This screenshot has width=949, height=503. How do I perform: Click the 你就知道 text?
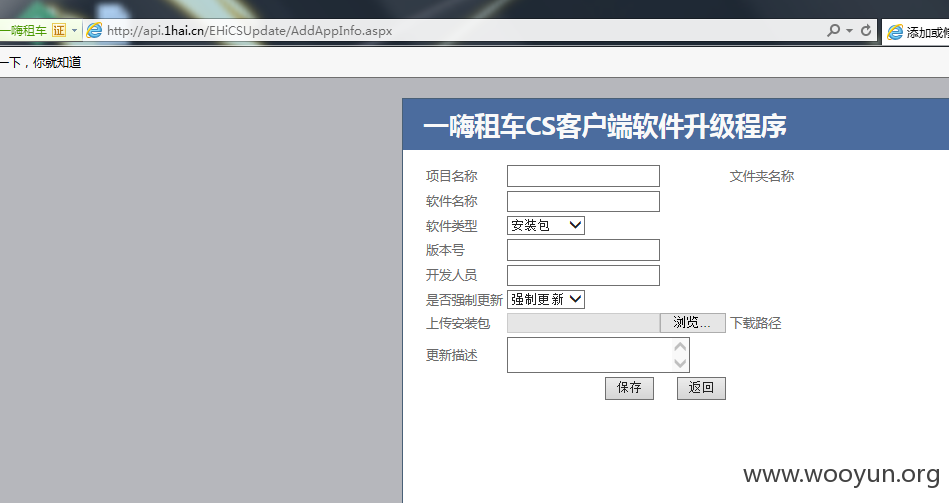pos(57,62)
